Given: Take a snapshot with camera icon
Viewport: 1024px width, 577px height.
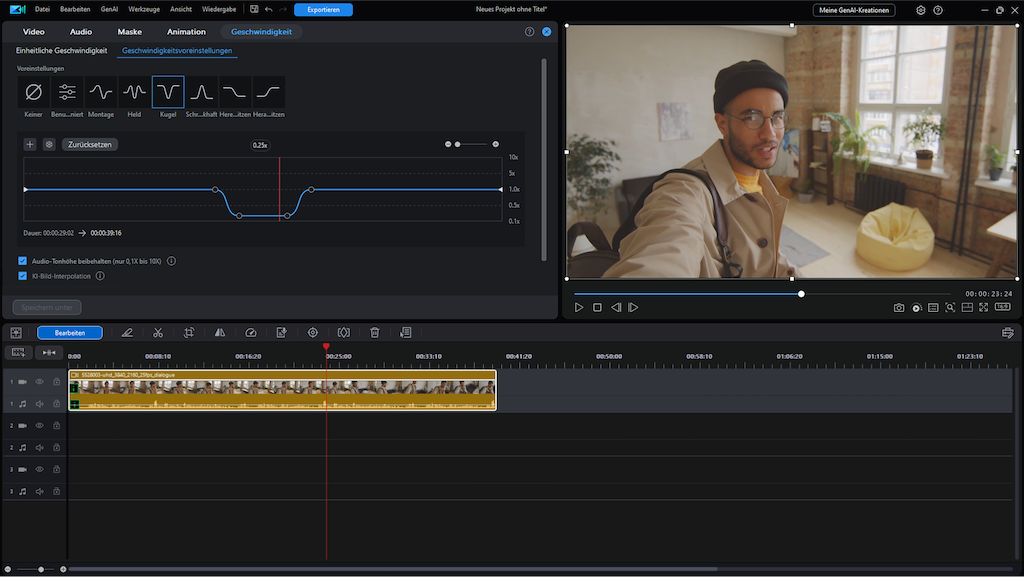Looking at the screenshot, I should coord(899,308).
